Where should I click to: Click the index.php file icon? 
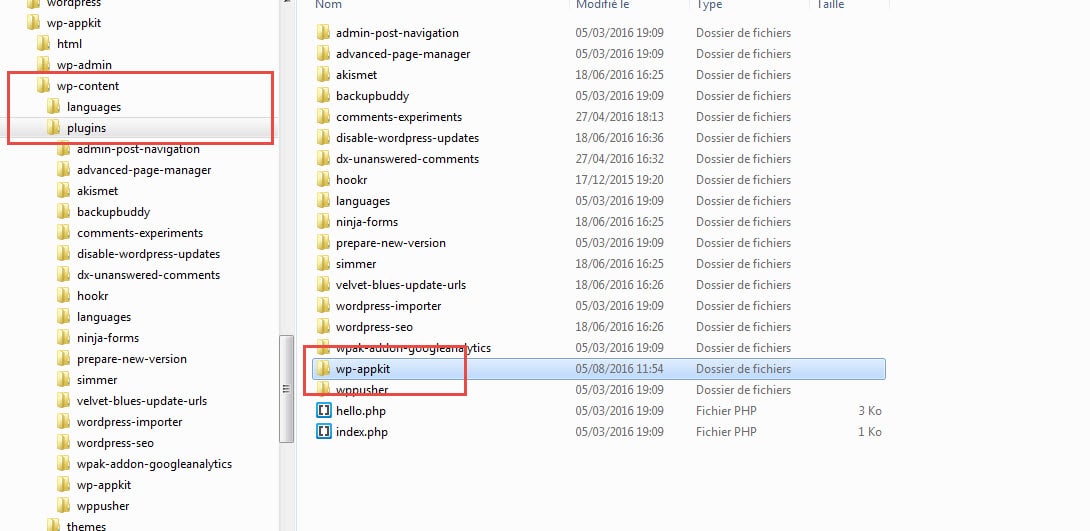(x=323, y=432)
